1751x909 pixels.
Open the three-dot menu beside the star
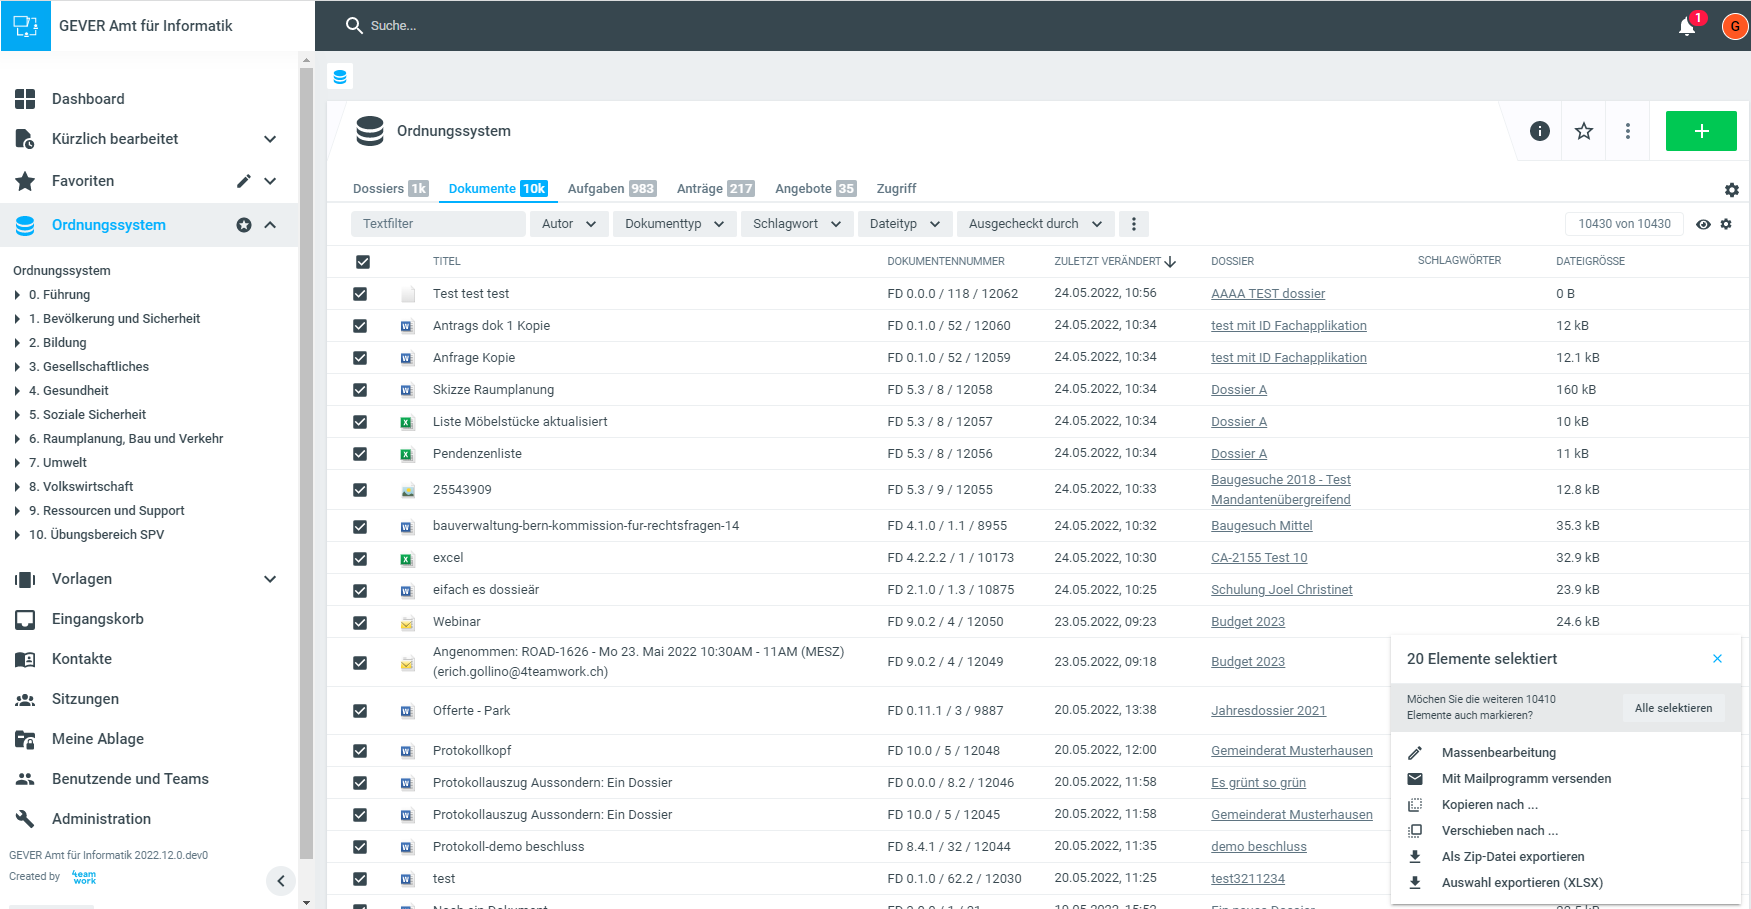click(1628, 131)
